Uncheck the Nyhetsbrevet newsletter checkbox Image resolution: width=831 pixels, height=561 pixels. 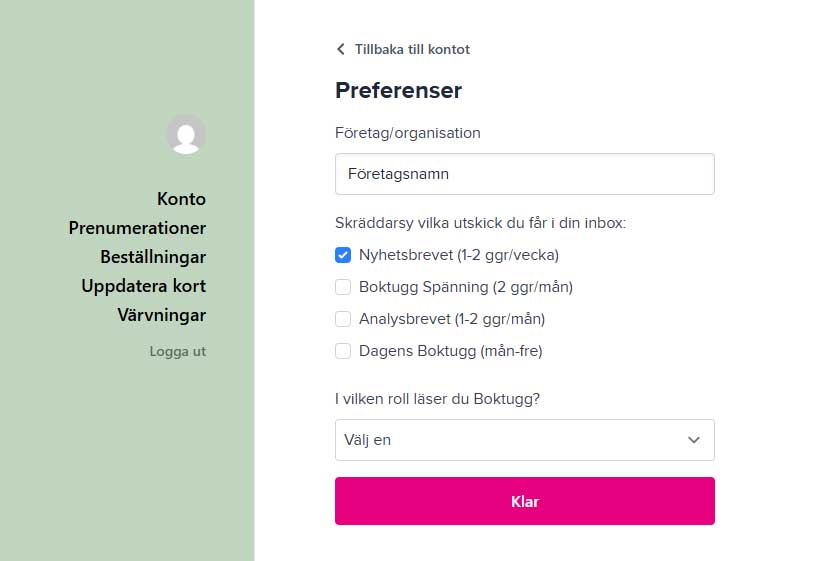coord(343,255)
